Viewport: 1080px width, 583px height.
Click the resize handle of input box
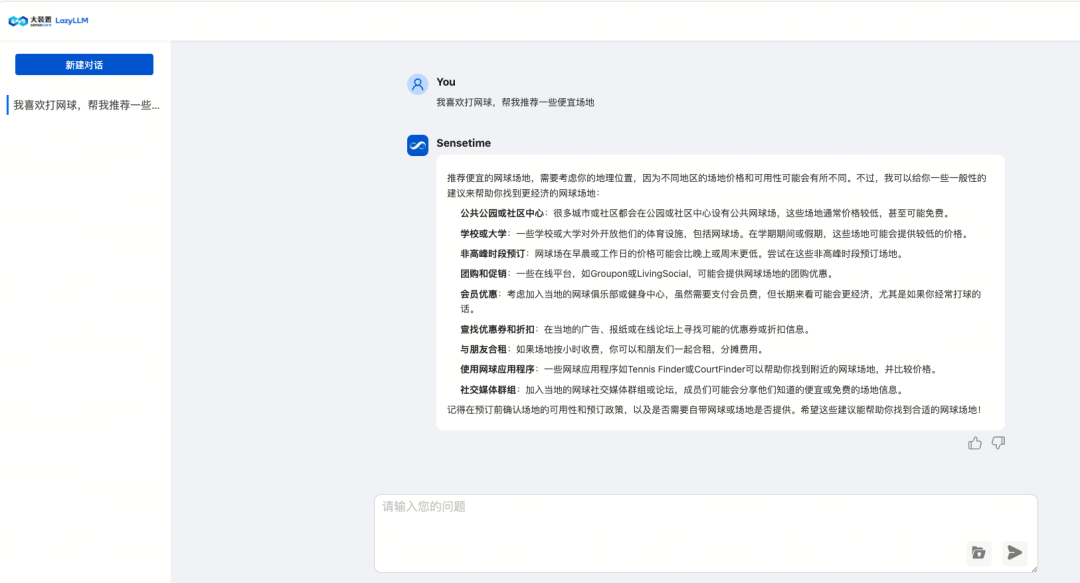pyautogui.click(x=1033, y=569)
